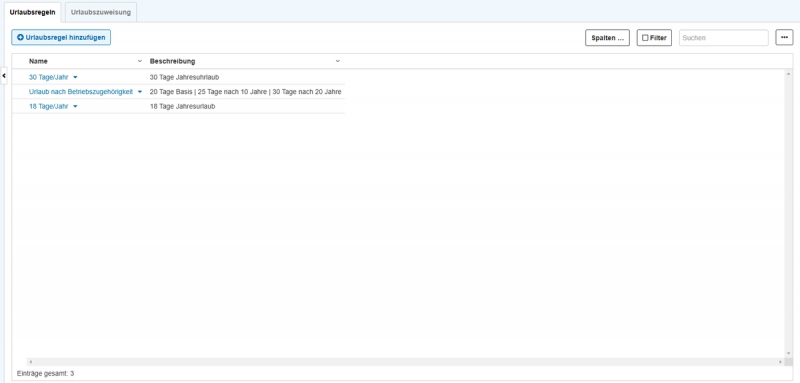Click into the Suchen search field
This screenshot has height=383, width=800.
(723, 38)
